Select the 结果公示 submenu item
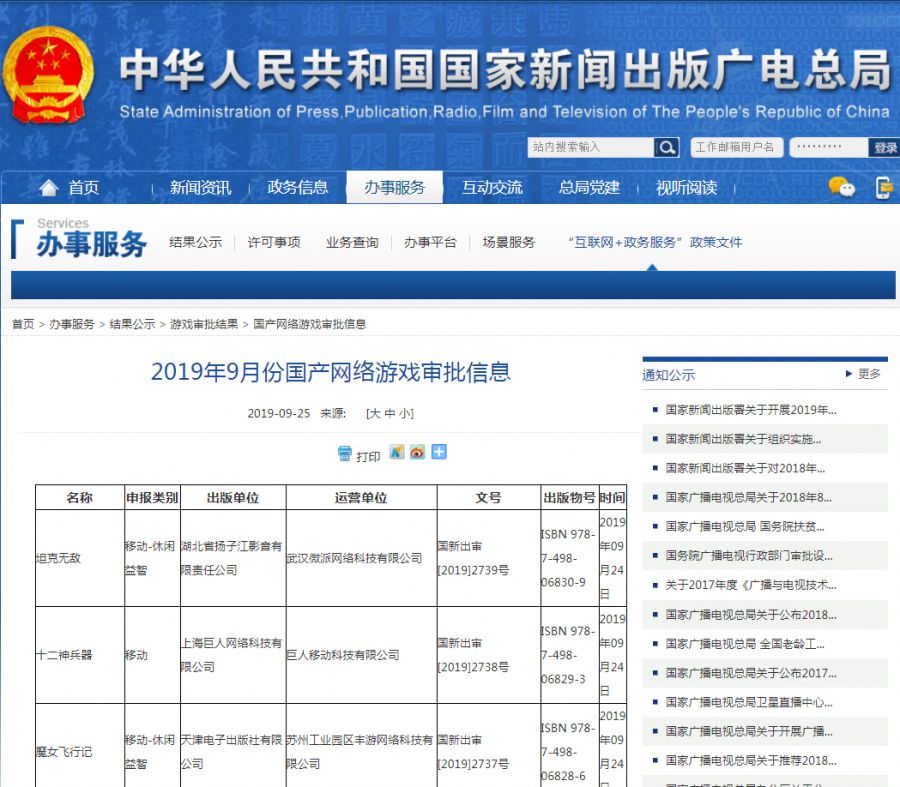 [195, 242]
